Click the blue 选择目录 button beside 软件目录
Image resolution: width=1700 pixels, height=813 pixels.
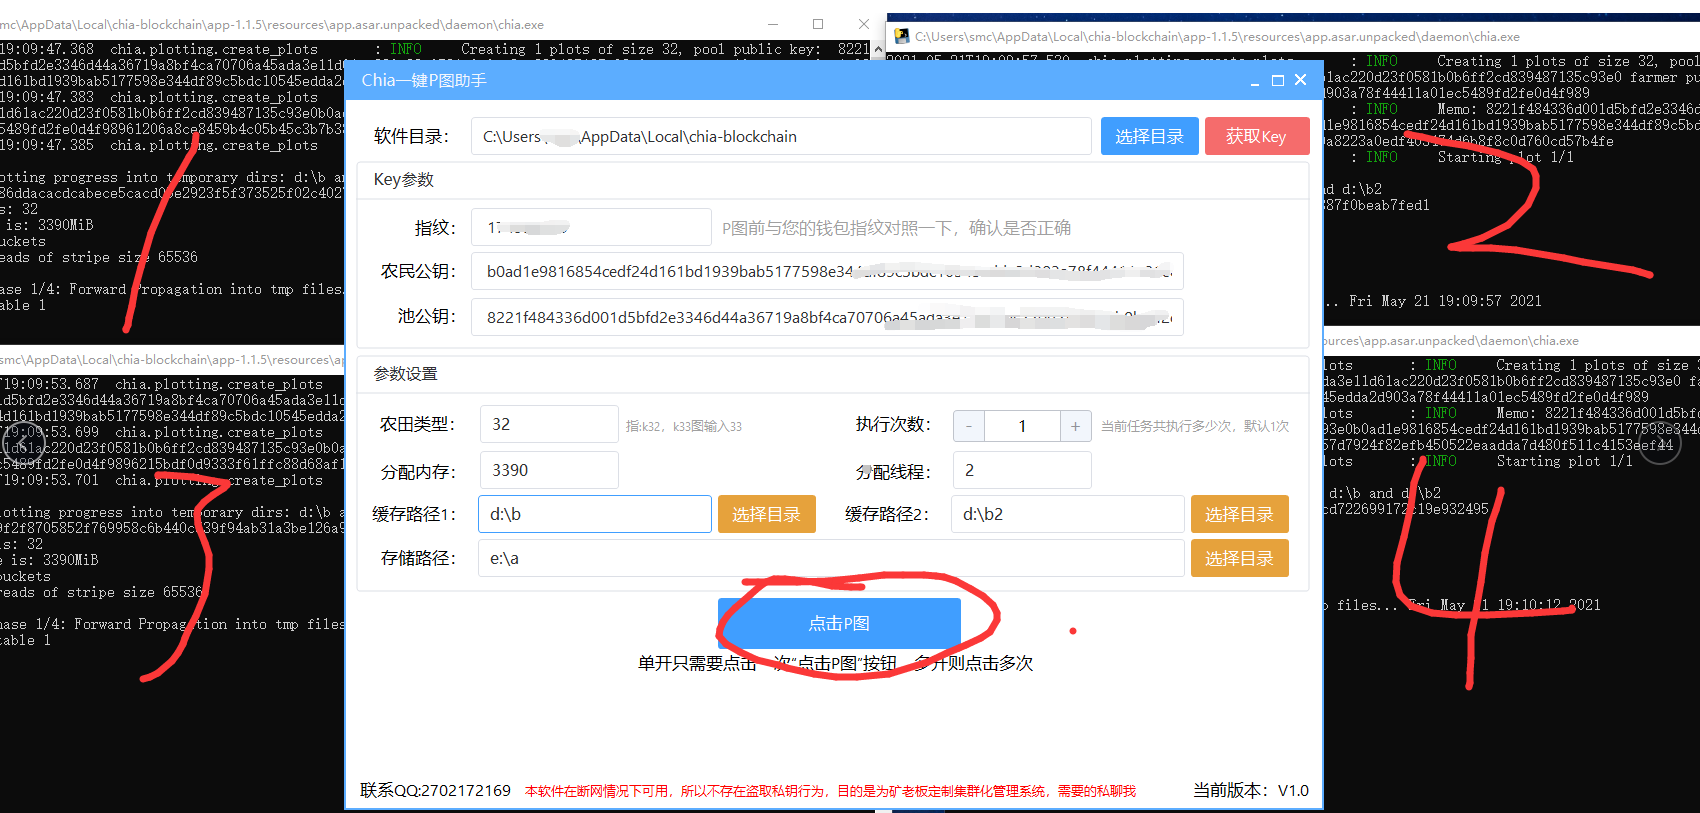tap(1149, 136)
